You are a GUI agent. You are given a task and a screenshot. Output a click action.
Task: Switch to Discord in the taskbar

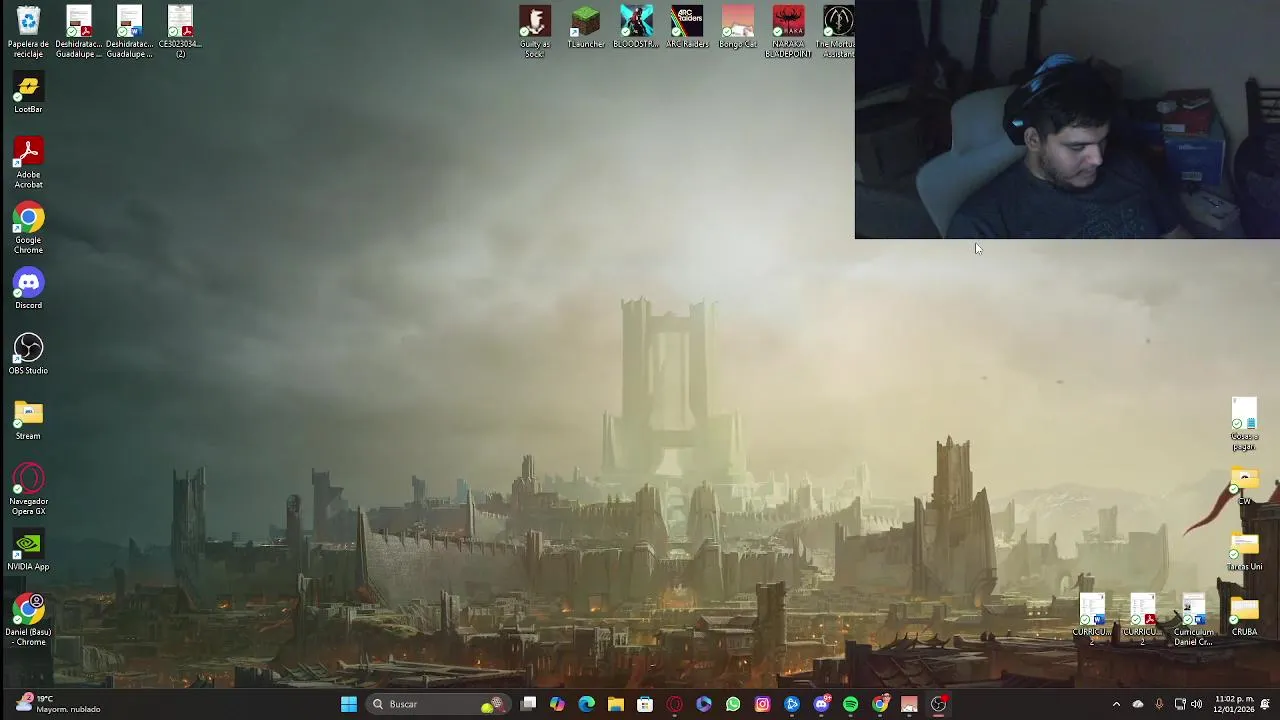[x=821, y=704]
